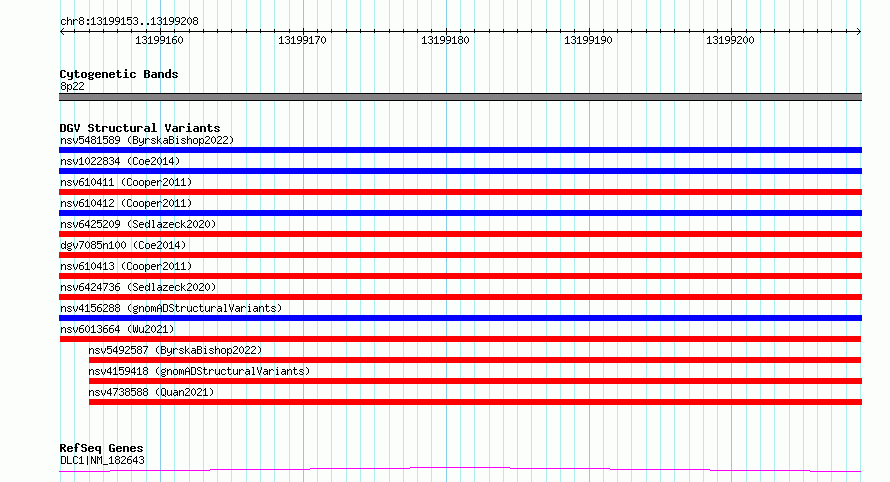Image resolution: width=890 pixels, height=482 pixels.
Task: Click the red bar under nsv610411
Action: tap(460, 192)
